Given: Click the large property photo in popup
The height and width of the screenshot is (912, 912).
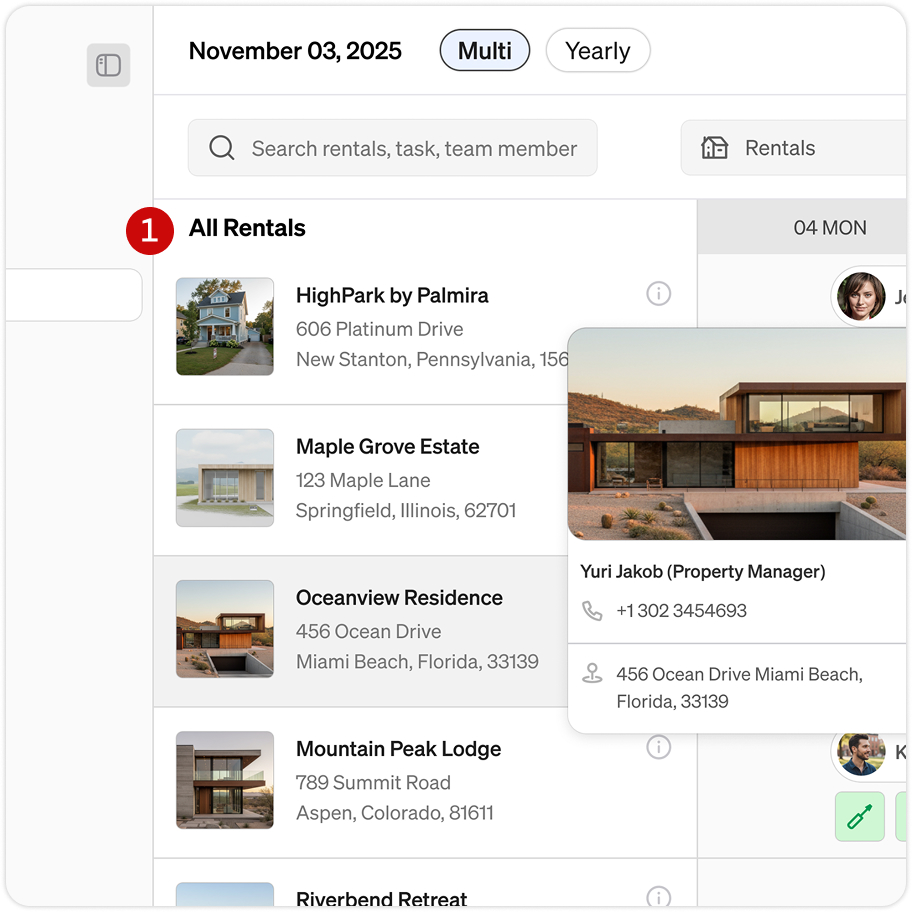Looking at the screenshot, I should tap(737, 434).
